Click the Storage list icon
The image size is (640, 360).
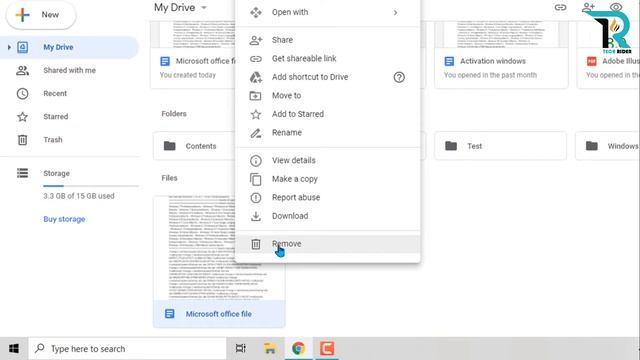22,173
